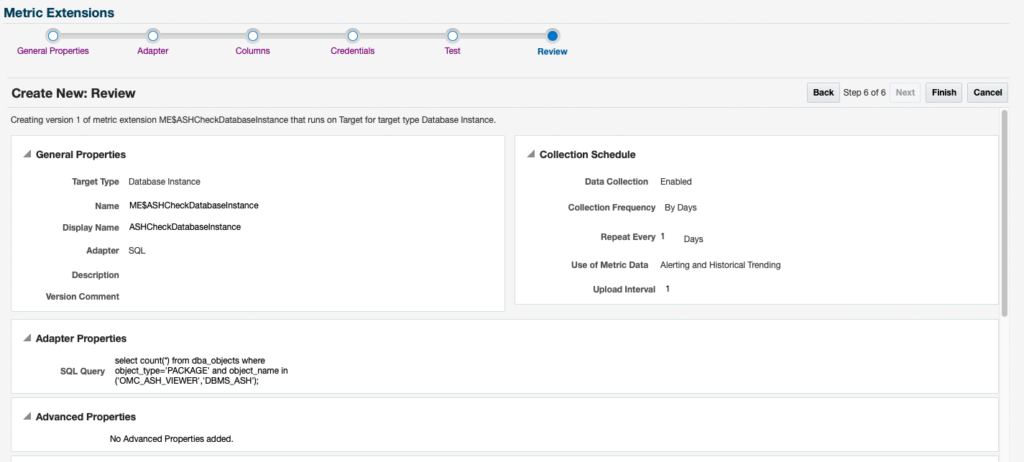Collapse the General Properties section
1024x462 pixels.
pyautogui.click(x=27, y=154)
